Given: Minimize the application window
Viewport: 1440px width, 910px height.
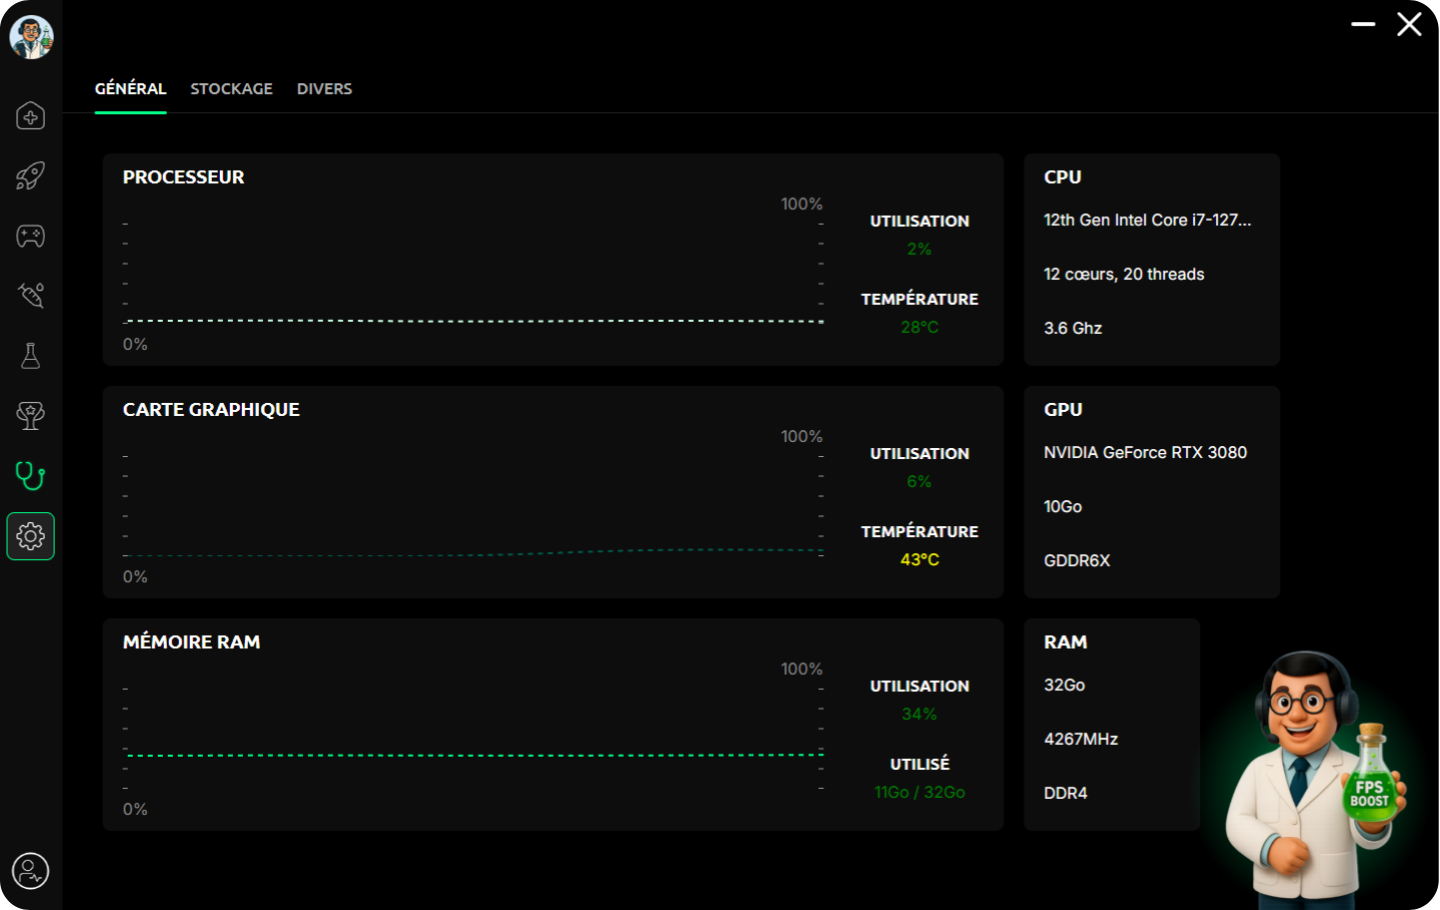Looking at the screenshot, I should point(1363,24).
